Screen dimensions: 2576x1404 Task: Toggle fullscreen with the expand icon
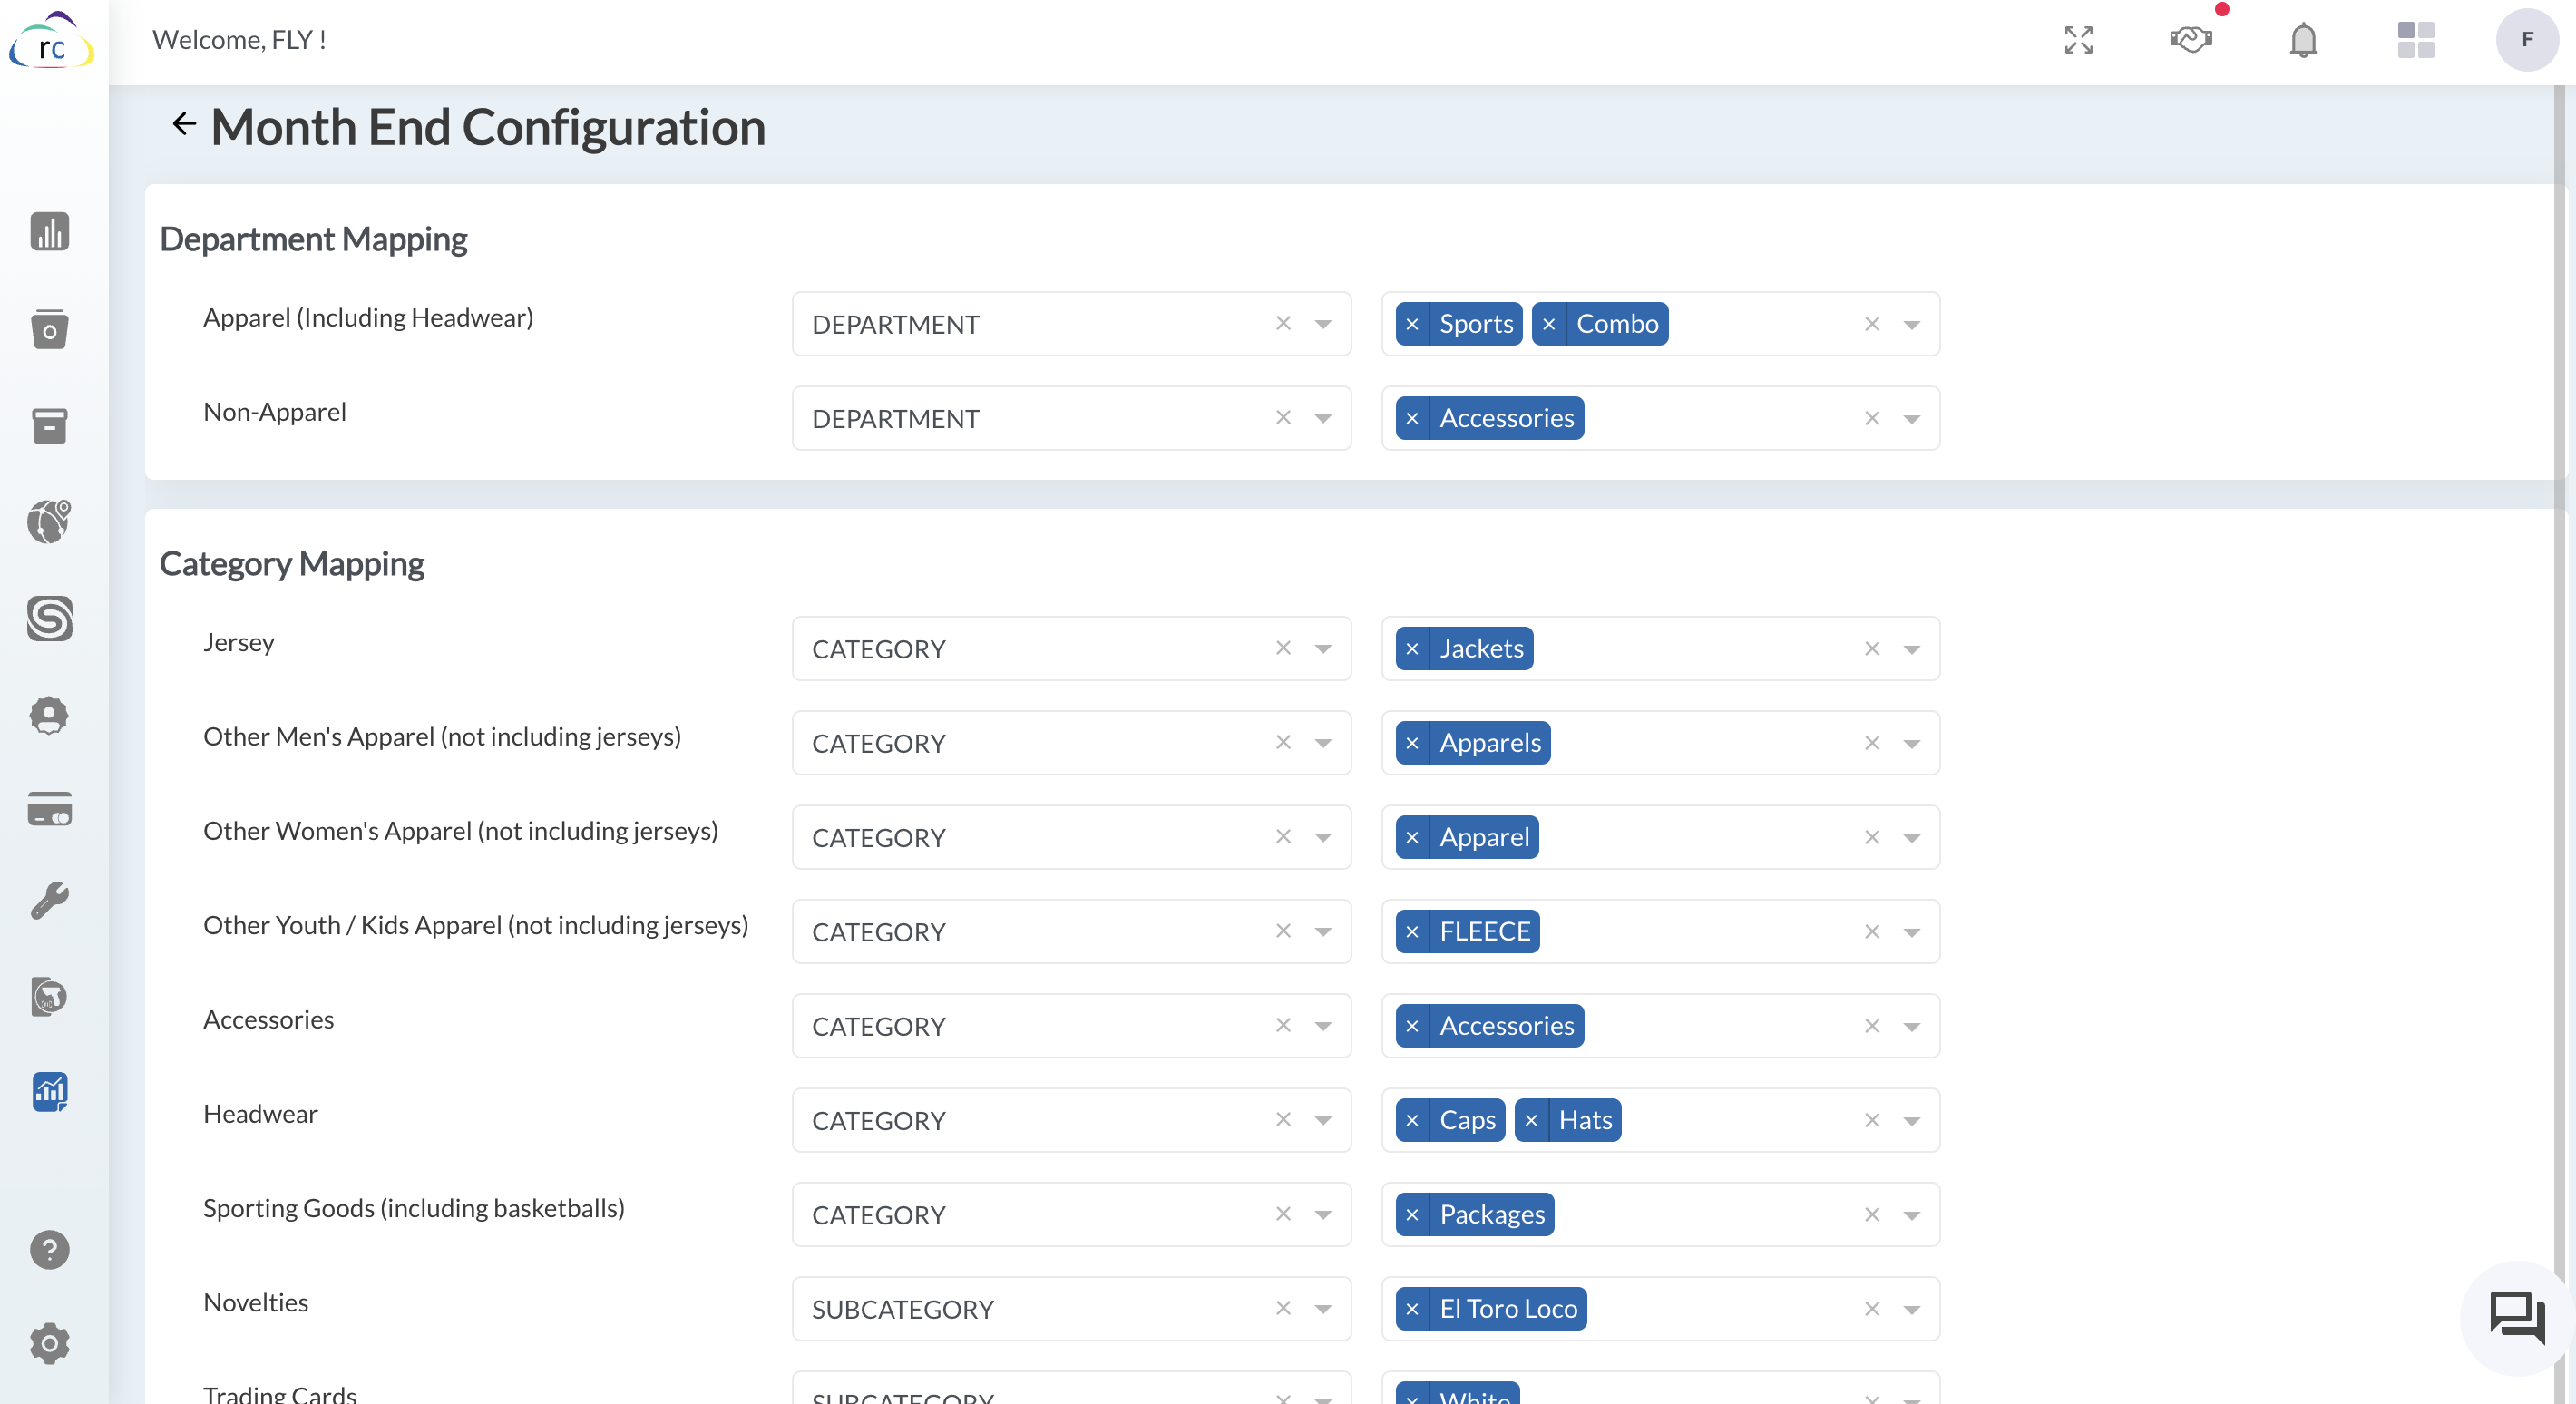click(x=2078, y=40)
